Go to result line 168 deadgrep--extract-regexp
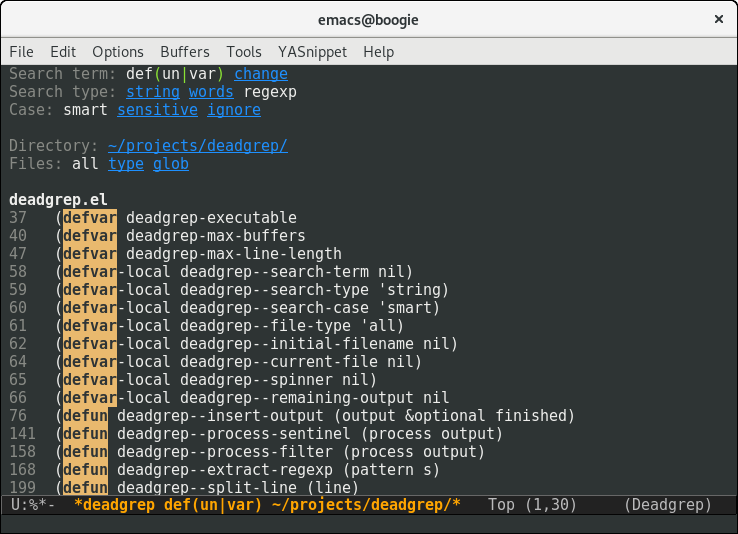 [x=225, y=470]
